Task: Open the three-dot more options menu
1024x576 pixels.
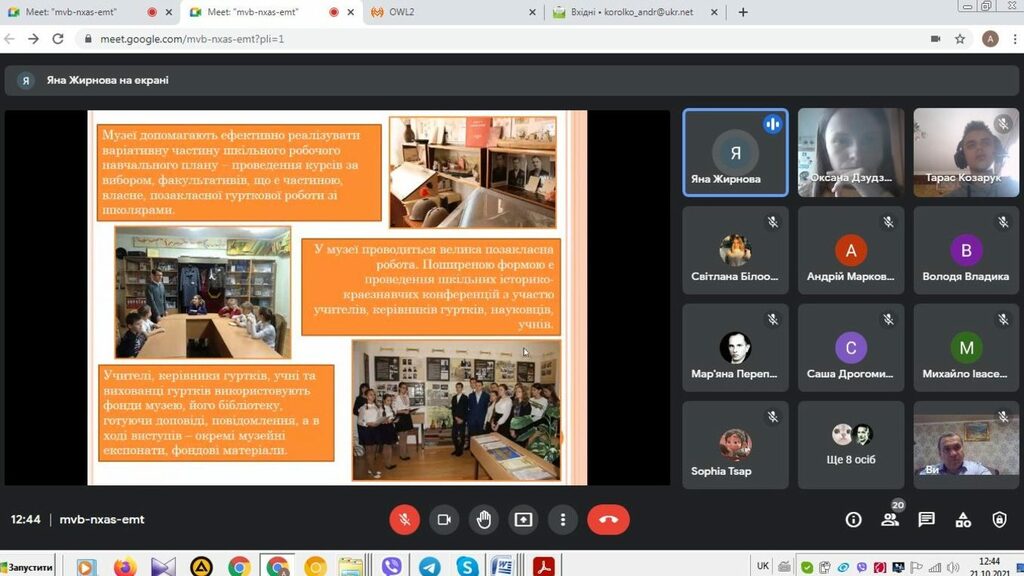Action: click(563, 520)
